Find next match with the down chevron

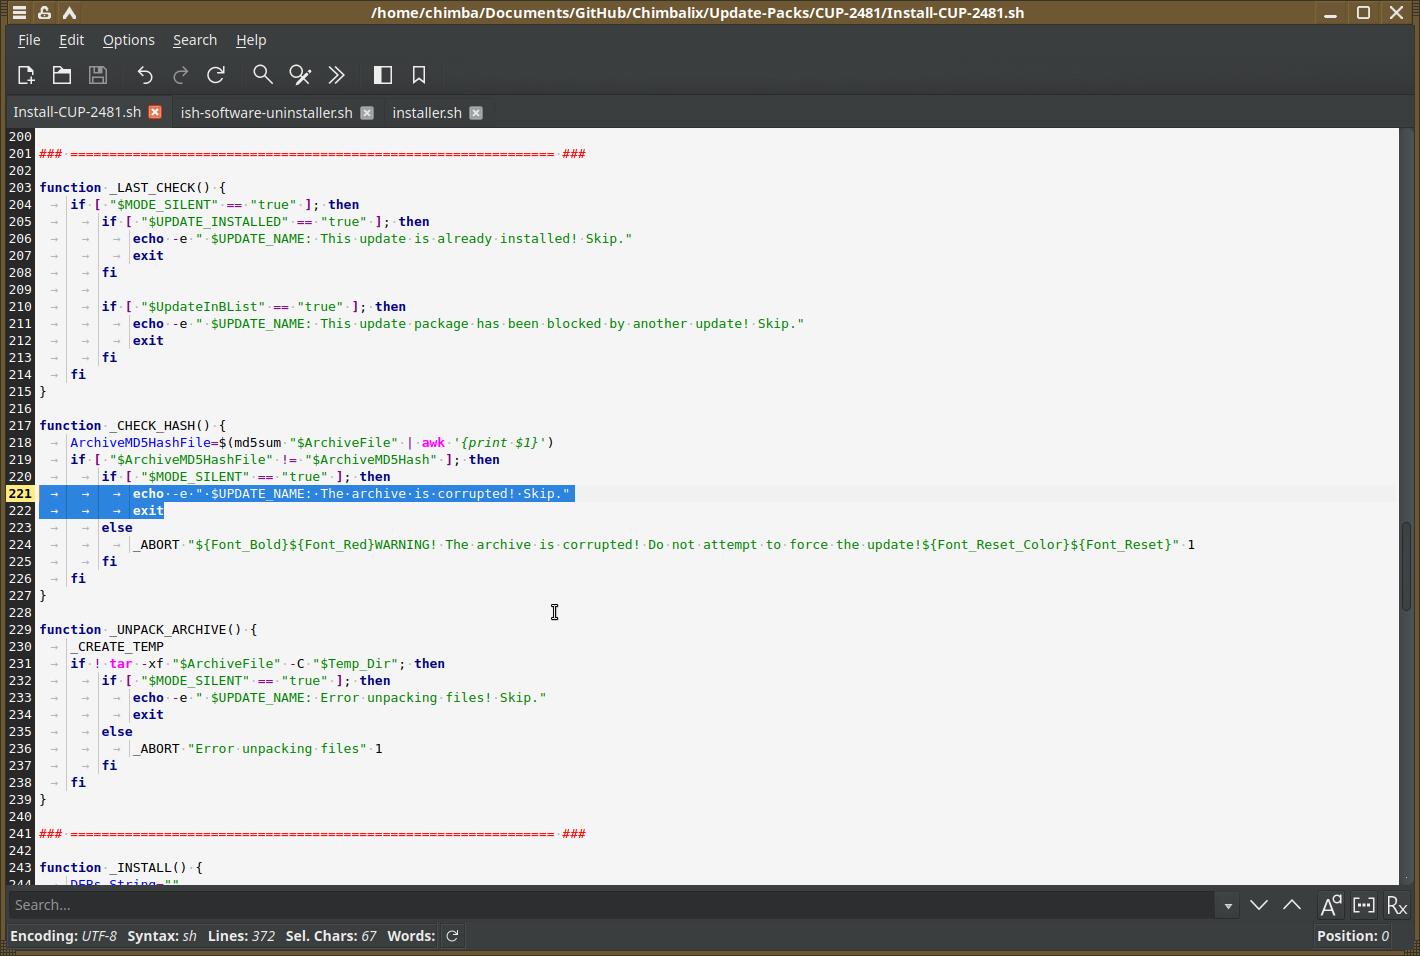1258,905
